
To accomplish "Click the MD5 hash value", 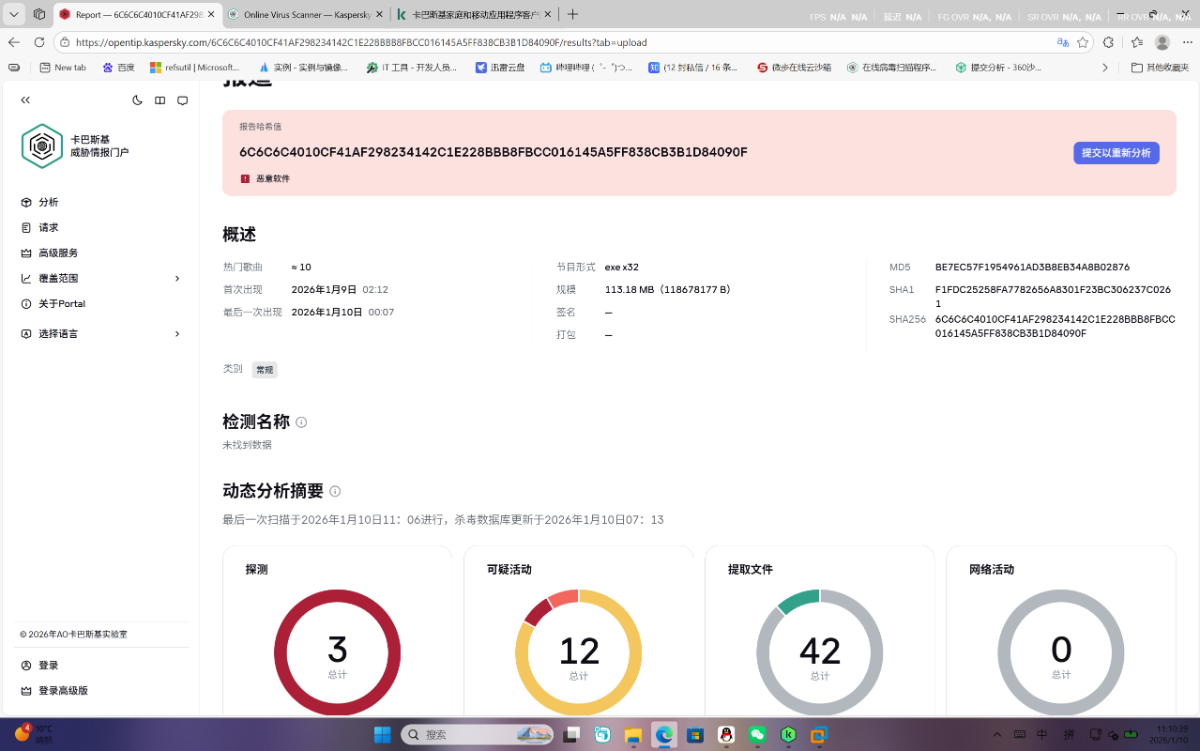I will (1032, 267).
